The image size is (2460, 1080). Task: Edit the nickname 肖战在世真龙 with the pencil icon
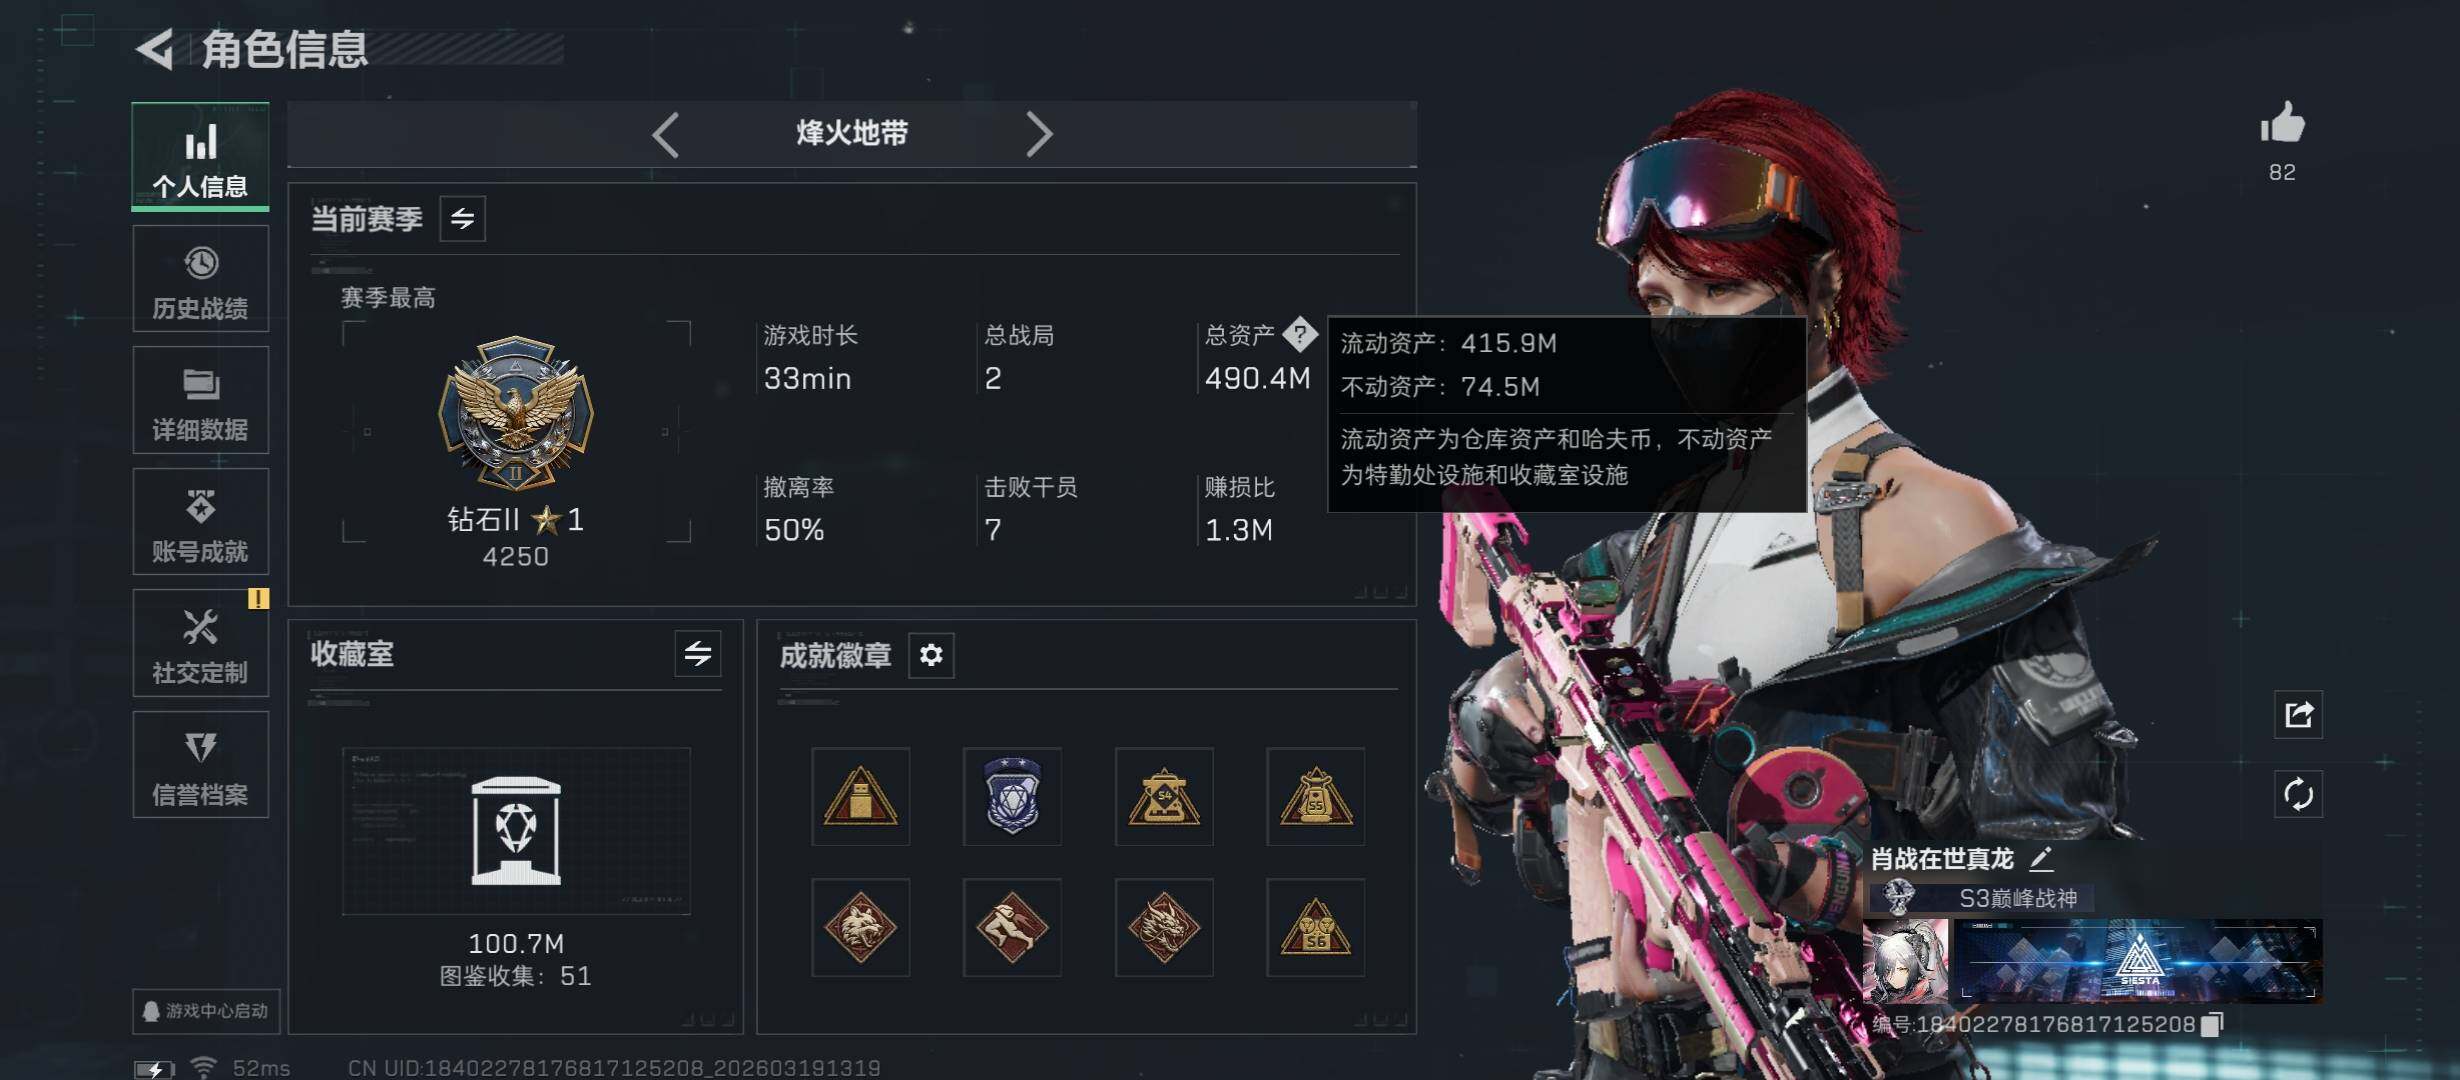pyautogui.click(x=2041, y=858)
